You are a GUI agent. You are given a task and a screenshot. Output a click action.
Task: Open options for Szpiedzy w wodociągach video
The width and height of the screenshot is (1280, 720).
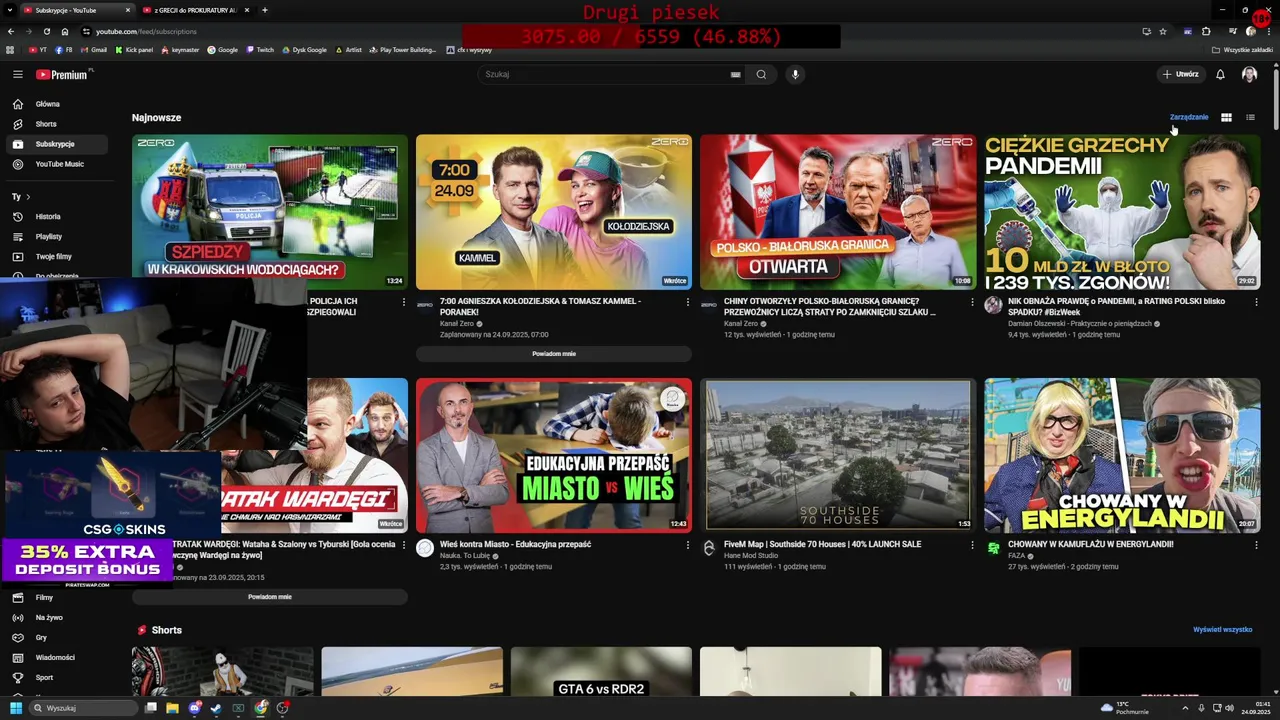(403, 302)
